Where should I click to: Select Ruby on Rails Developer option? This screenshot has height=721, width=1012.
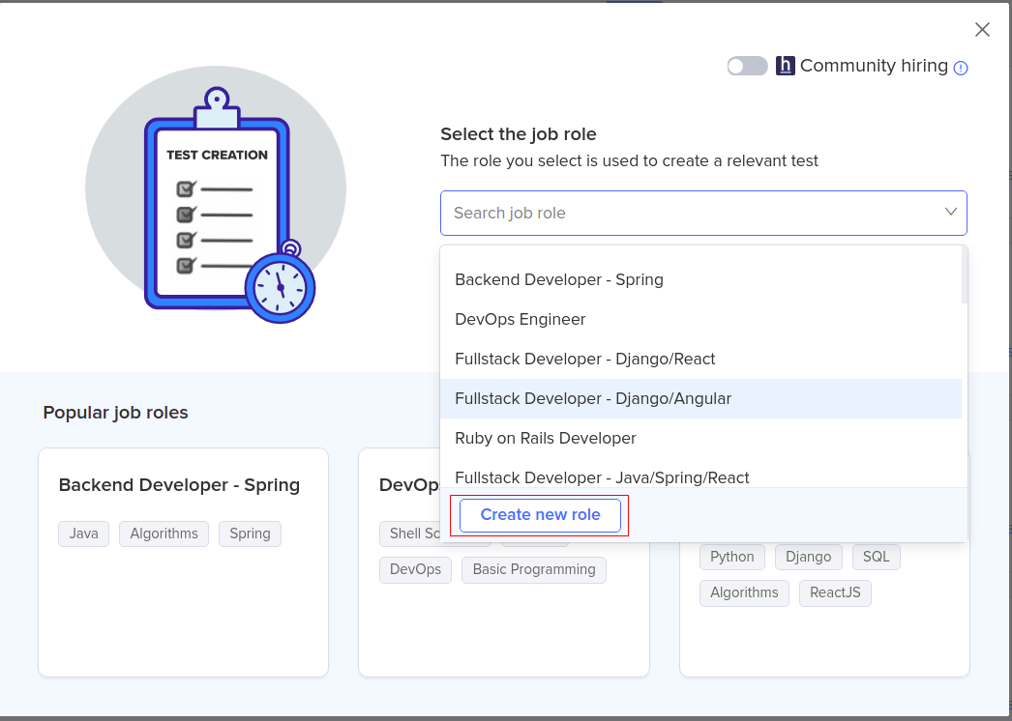coord(545,438)
